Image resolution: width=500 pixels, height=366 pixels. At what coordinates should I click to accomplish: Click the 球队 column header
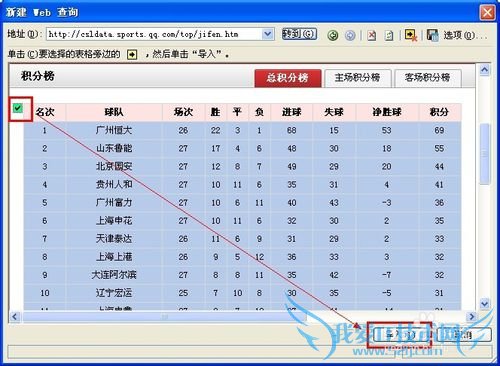(x=114, y=112)
